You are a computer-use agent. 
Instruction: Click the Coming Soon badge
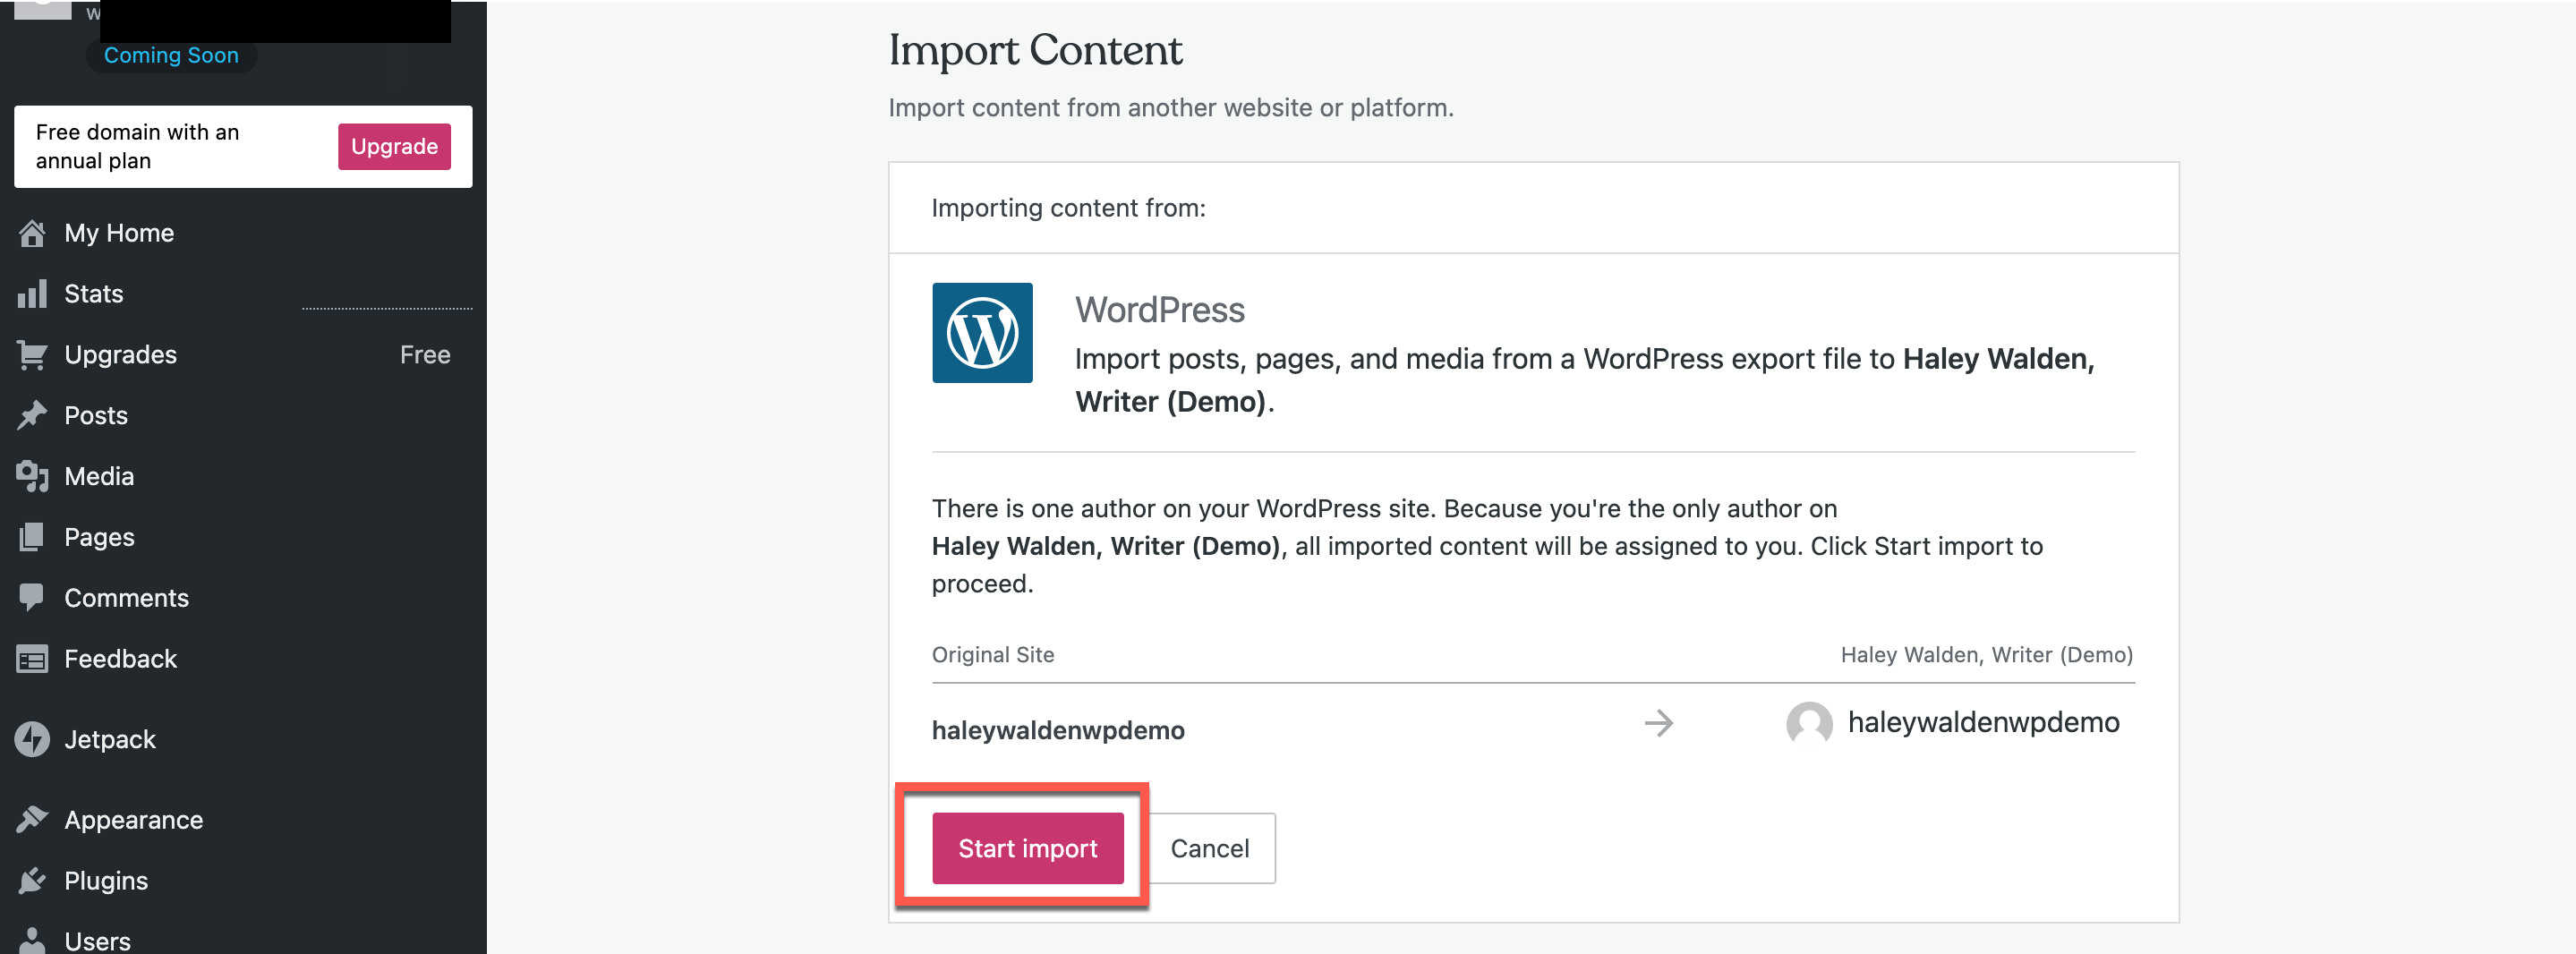point(171,55)
